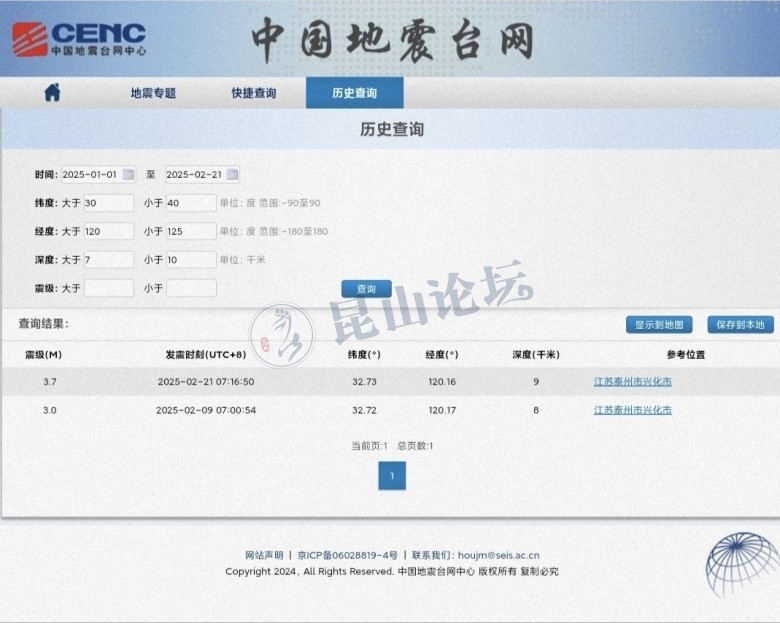780x623 pixels.
Task: Click the longitude maximum field showing 125
Action: (190, 231)
